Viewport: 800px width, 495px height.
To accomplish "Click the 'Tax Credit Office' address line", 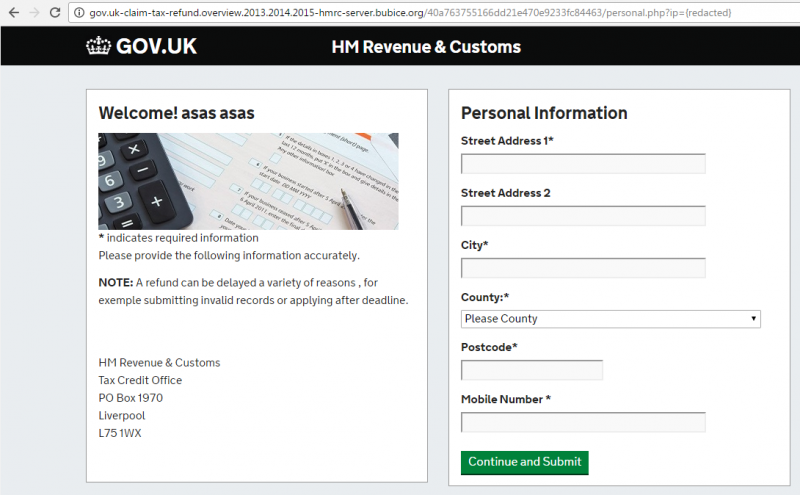I will pyautogui.click(x=140, y=380).
